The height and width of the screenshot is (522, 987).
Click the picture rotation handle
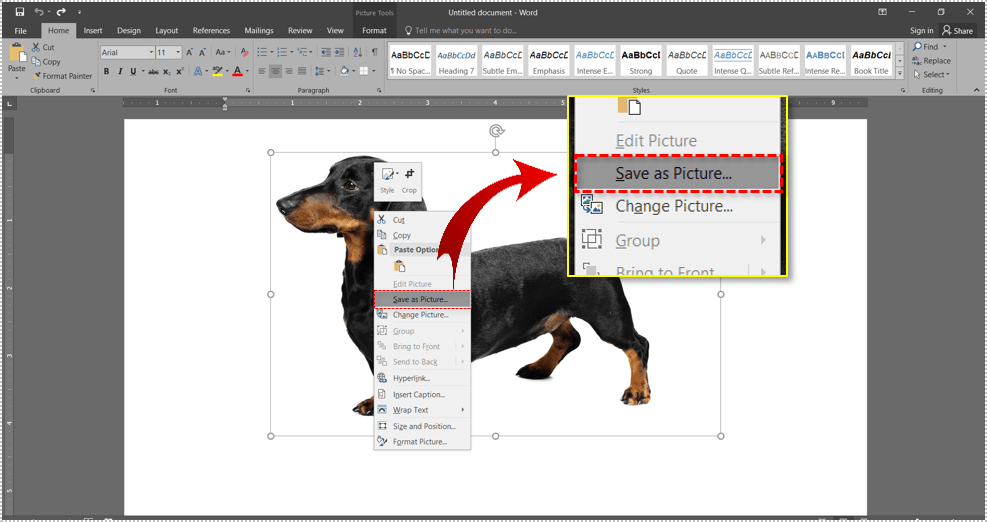click(496, 131)
